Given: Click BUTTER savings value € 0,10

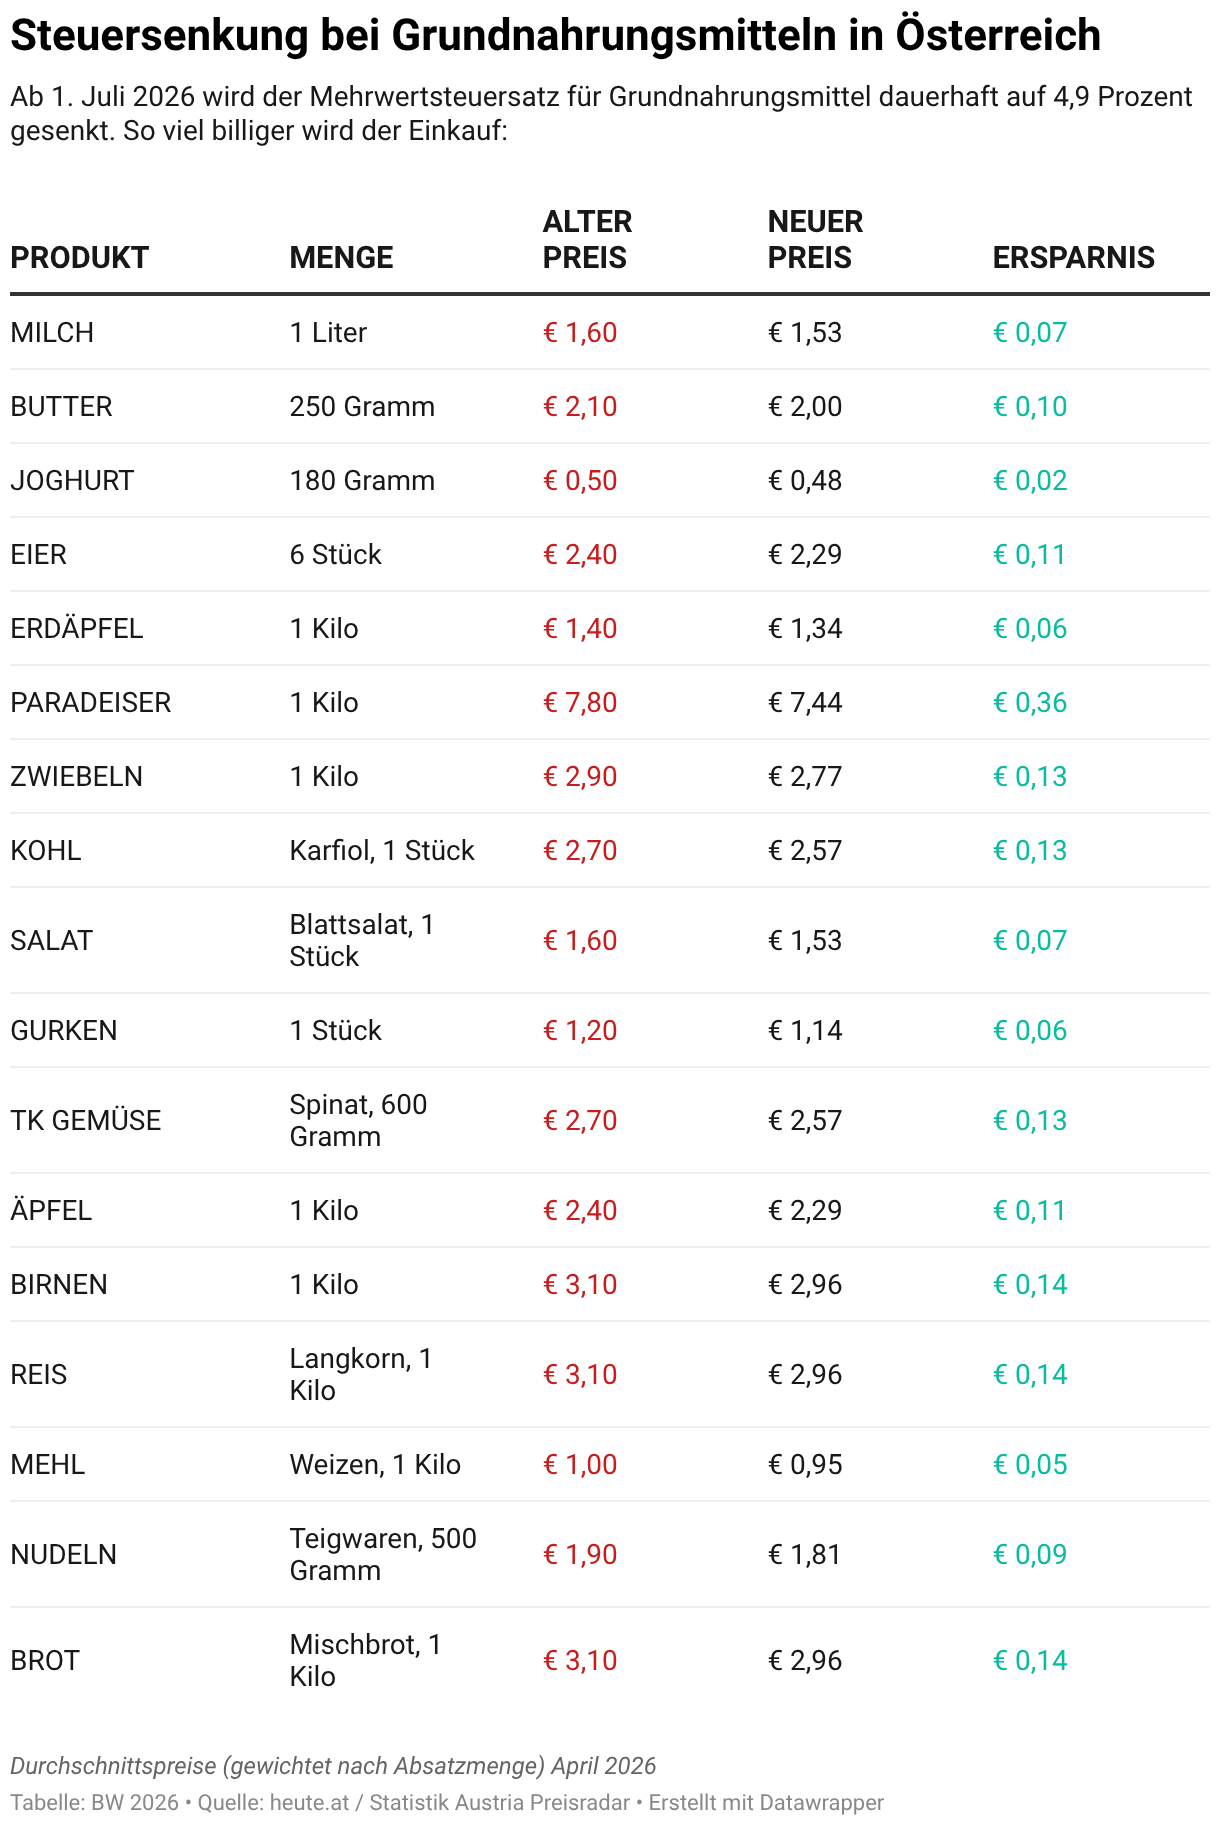Looking at the screenshot, I should click(1030, 407).
